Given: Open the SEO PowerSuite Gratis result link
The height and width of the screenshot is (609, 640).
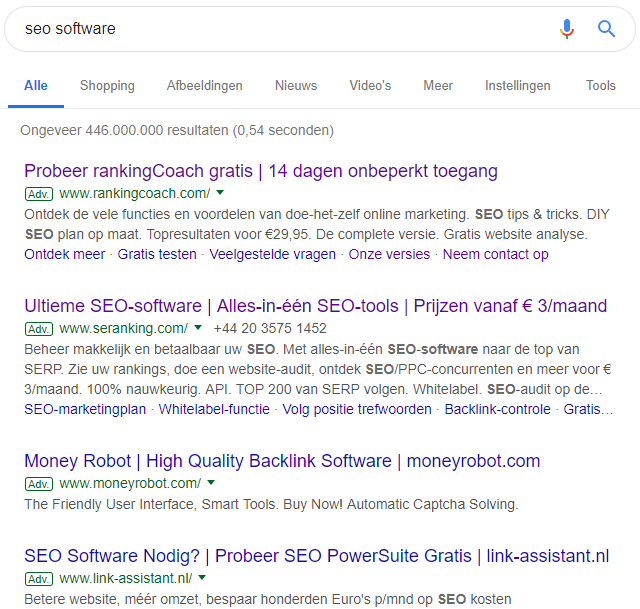Looking at the screenshot, I should tap(316, 556).
